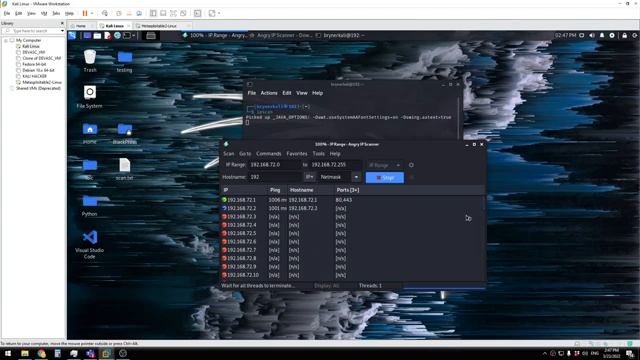Click the Windows Start button
Viewport: 640px width, 360px height.
click(8, 353)
